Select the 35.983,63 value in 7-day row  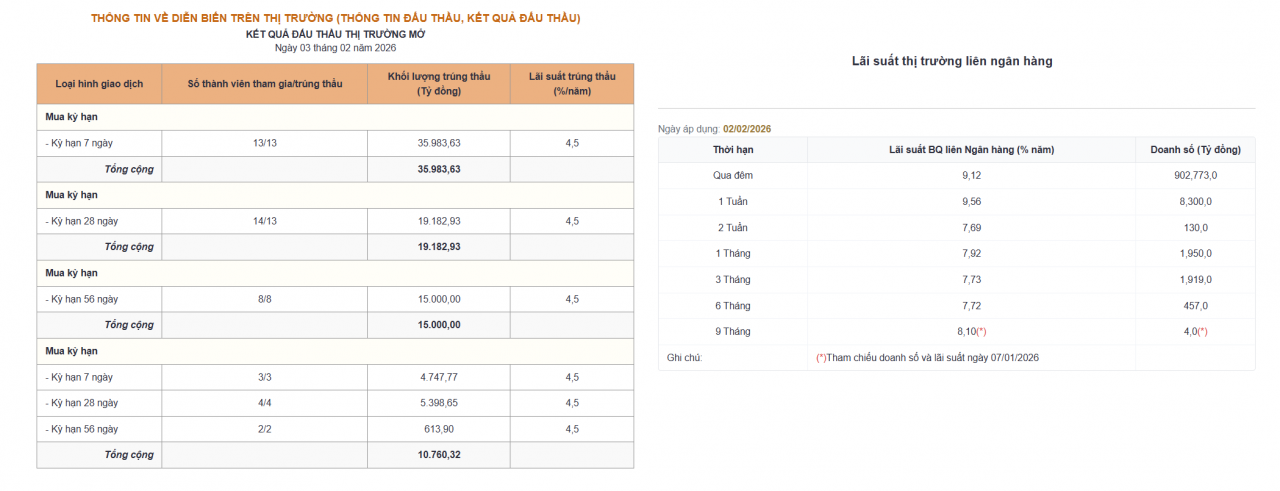point(438,143)
